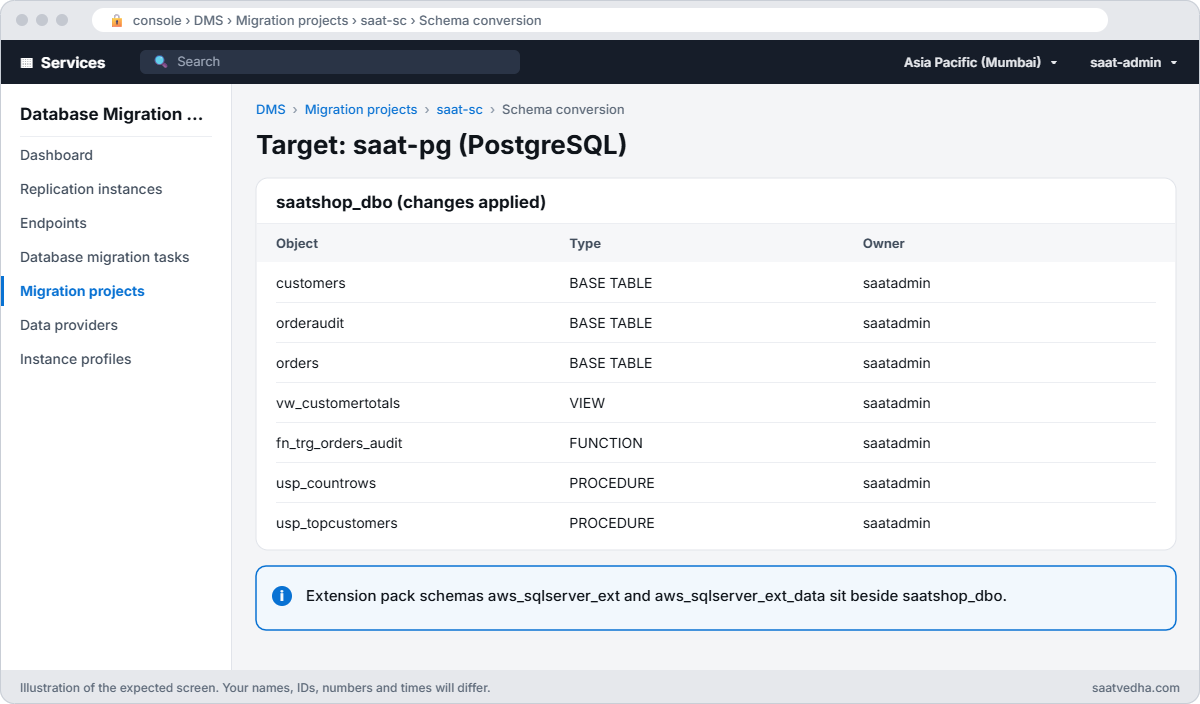The image size is (1200, 704).
Task: Click the Migration projects breadcrumb link
Action: (x=361, y=110)
